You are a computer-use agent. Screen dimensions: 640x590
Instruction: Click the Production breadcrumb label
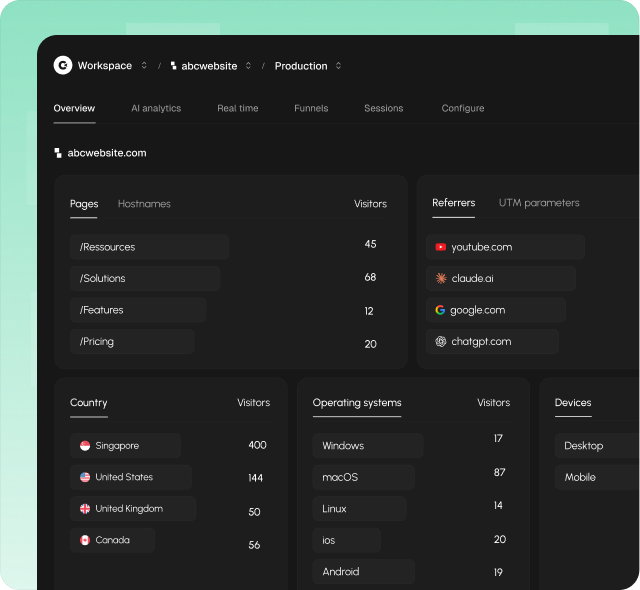pos(301,66)
